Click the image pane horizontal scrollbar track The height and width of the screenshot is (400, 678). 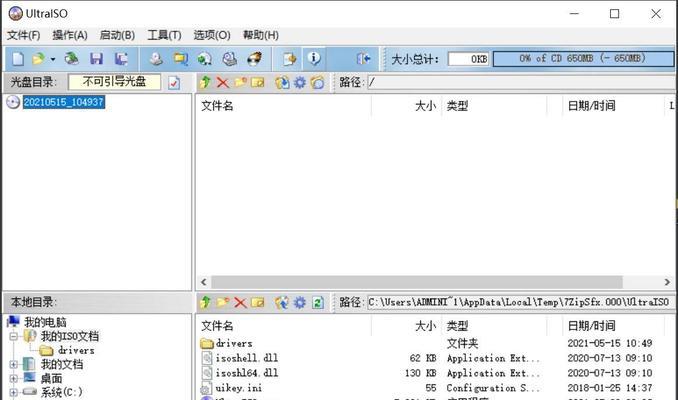(x=435, y=282)
